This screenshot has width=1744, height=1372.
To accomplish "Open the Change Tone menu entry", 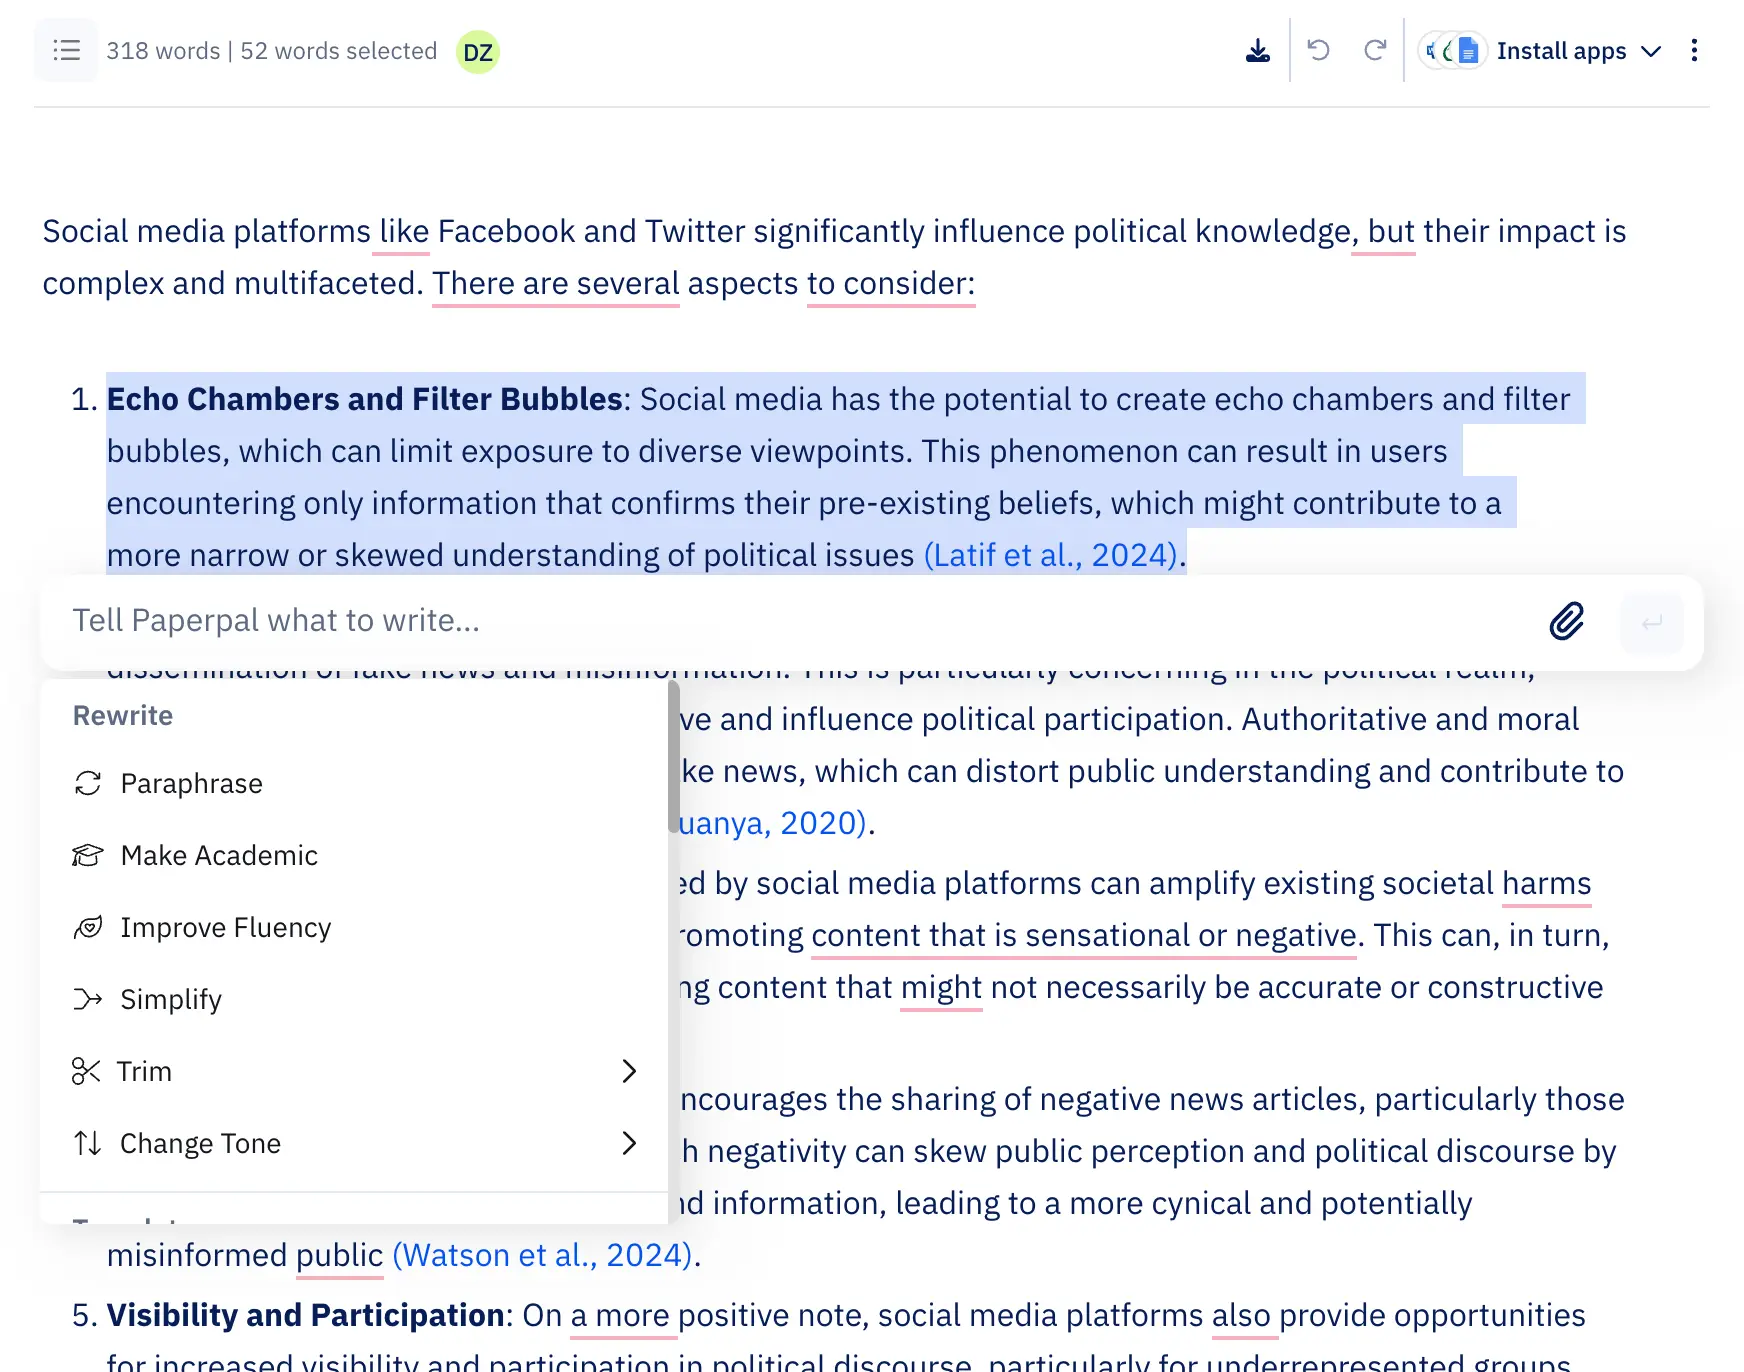I will pos(354,1143).
